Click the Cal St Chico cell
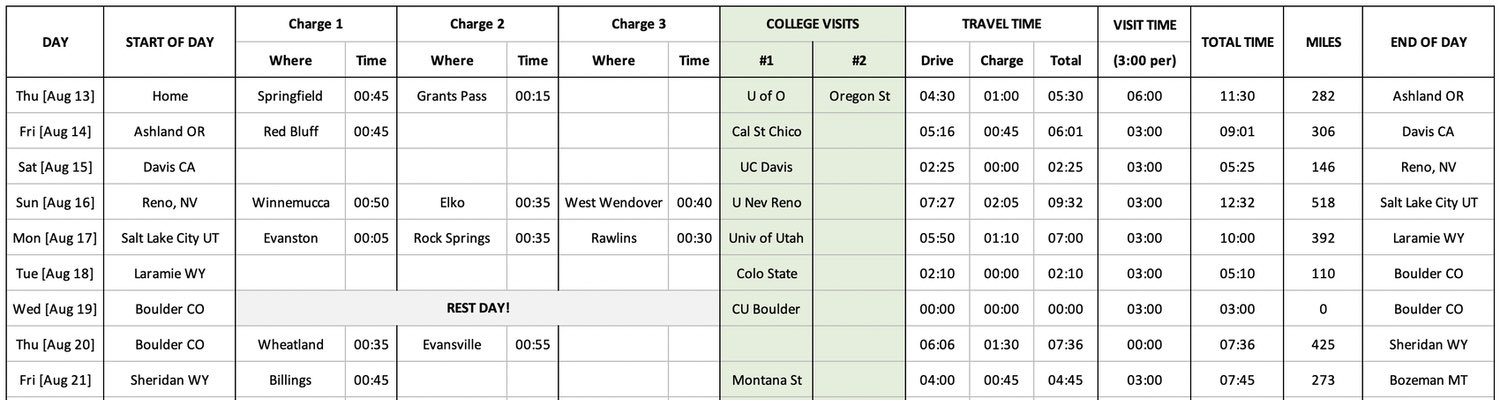 (x=766, y=131)
